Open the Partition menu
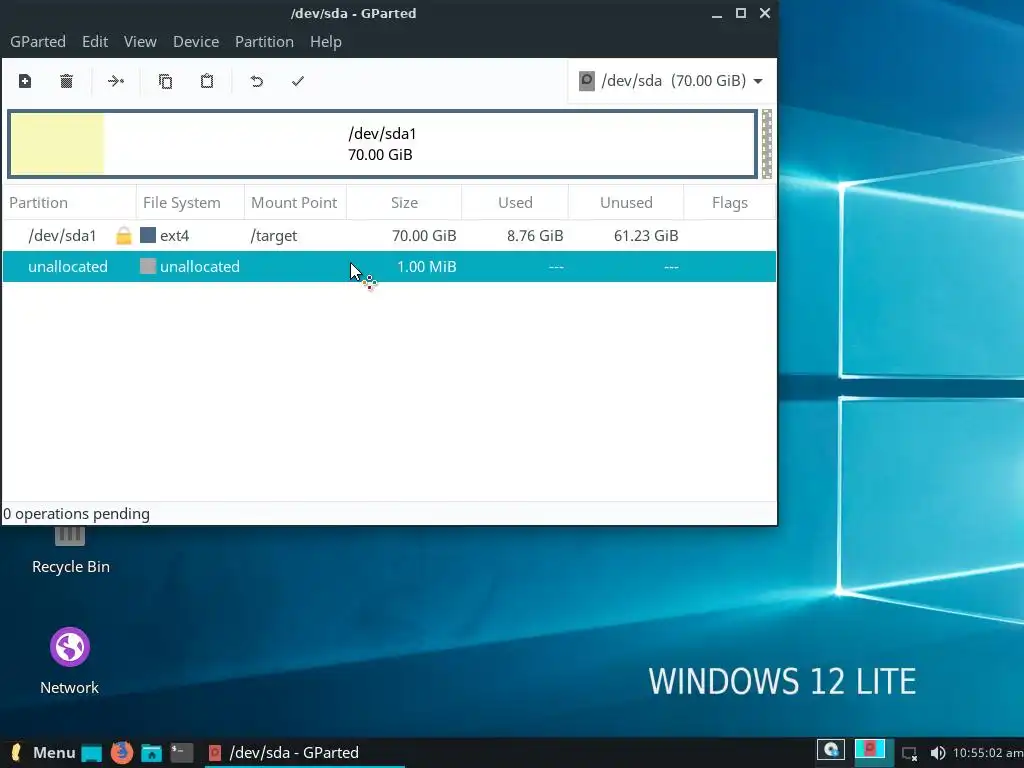Screen dimensions: 1024x768 (264, 42)
